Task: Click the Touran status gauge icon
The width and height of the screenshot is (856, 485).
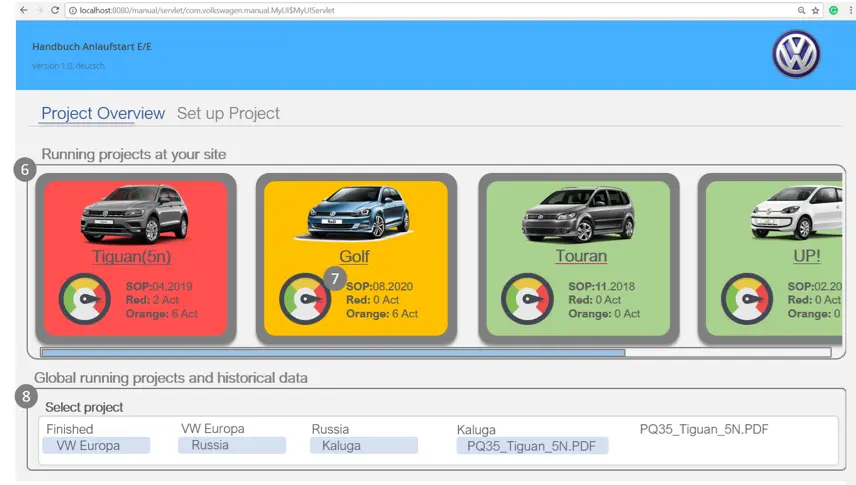Action: (x=527, y=299)
